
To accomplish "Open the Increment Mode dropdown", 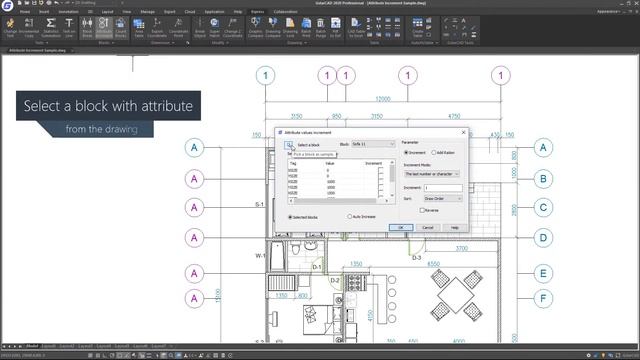I will [431, 174].
